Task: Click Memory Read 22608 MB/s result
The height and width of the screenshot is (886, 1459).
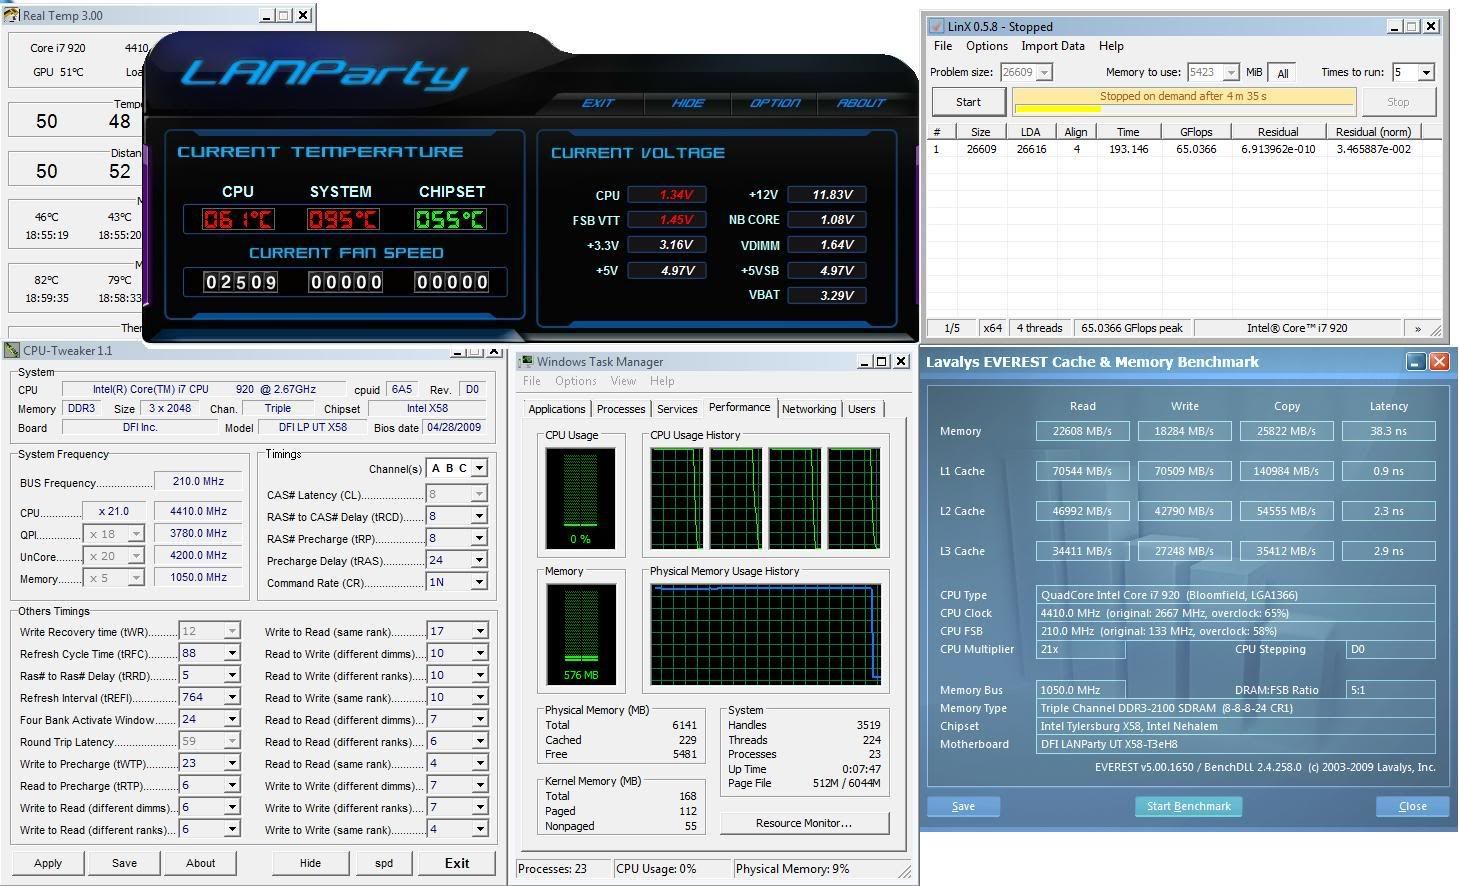Action: [1082, 431]
